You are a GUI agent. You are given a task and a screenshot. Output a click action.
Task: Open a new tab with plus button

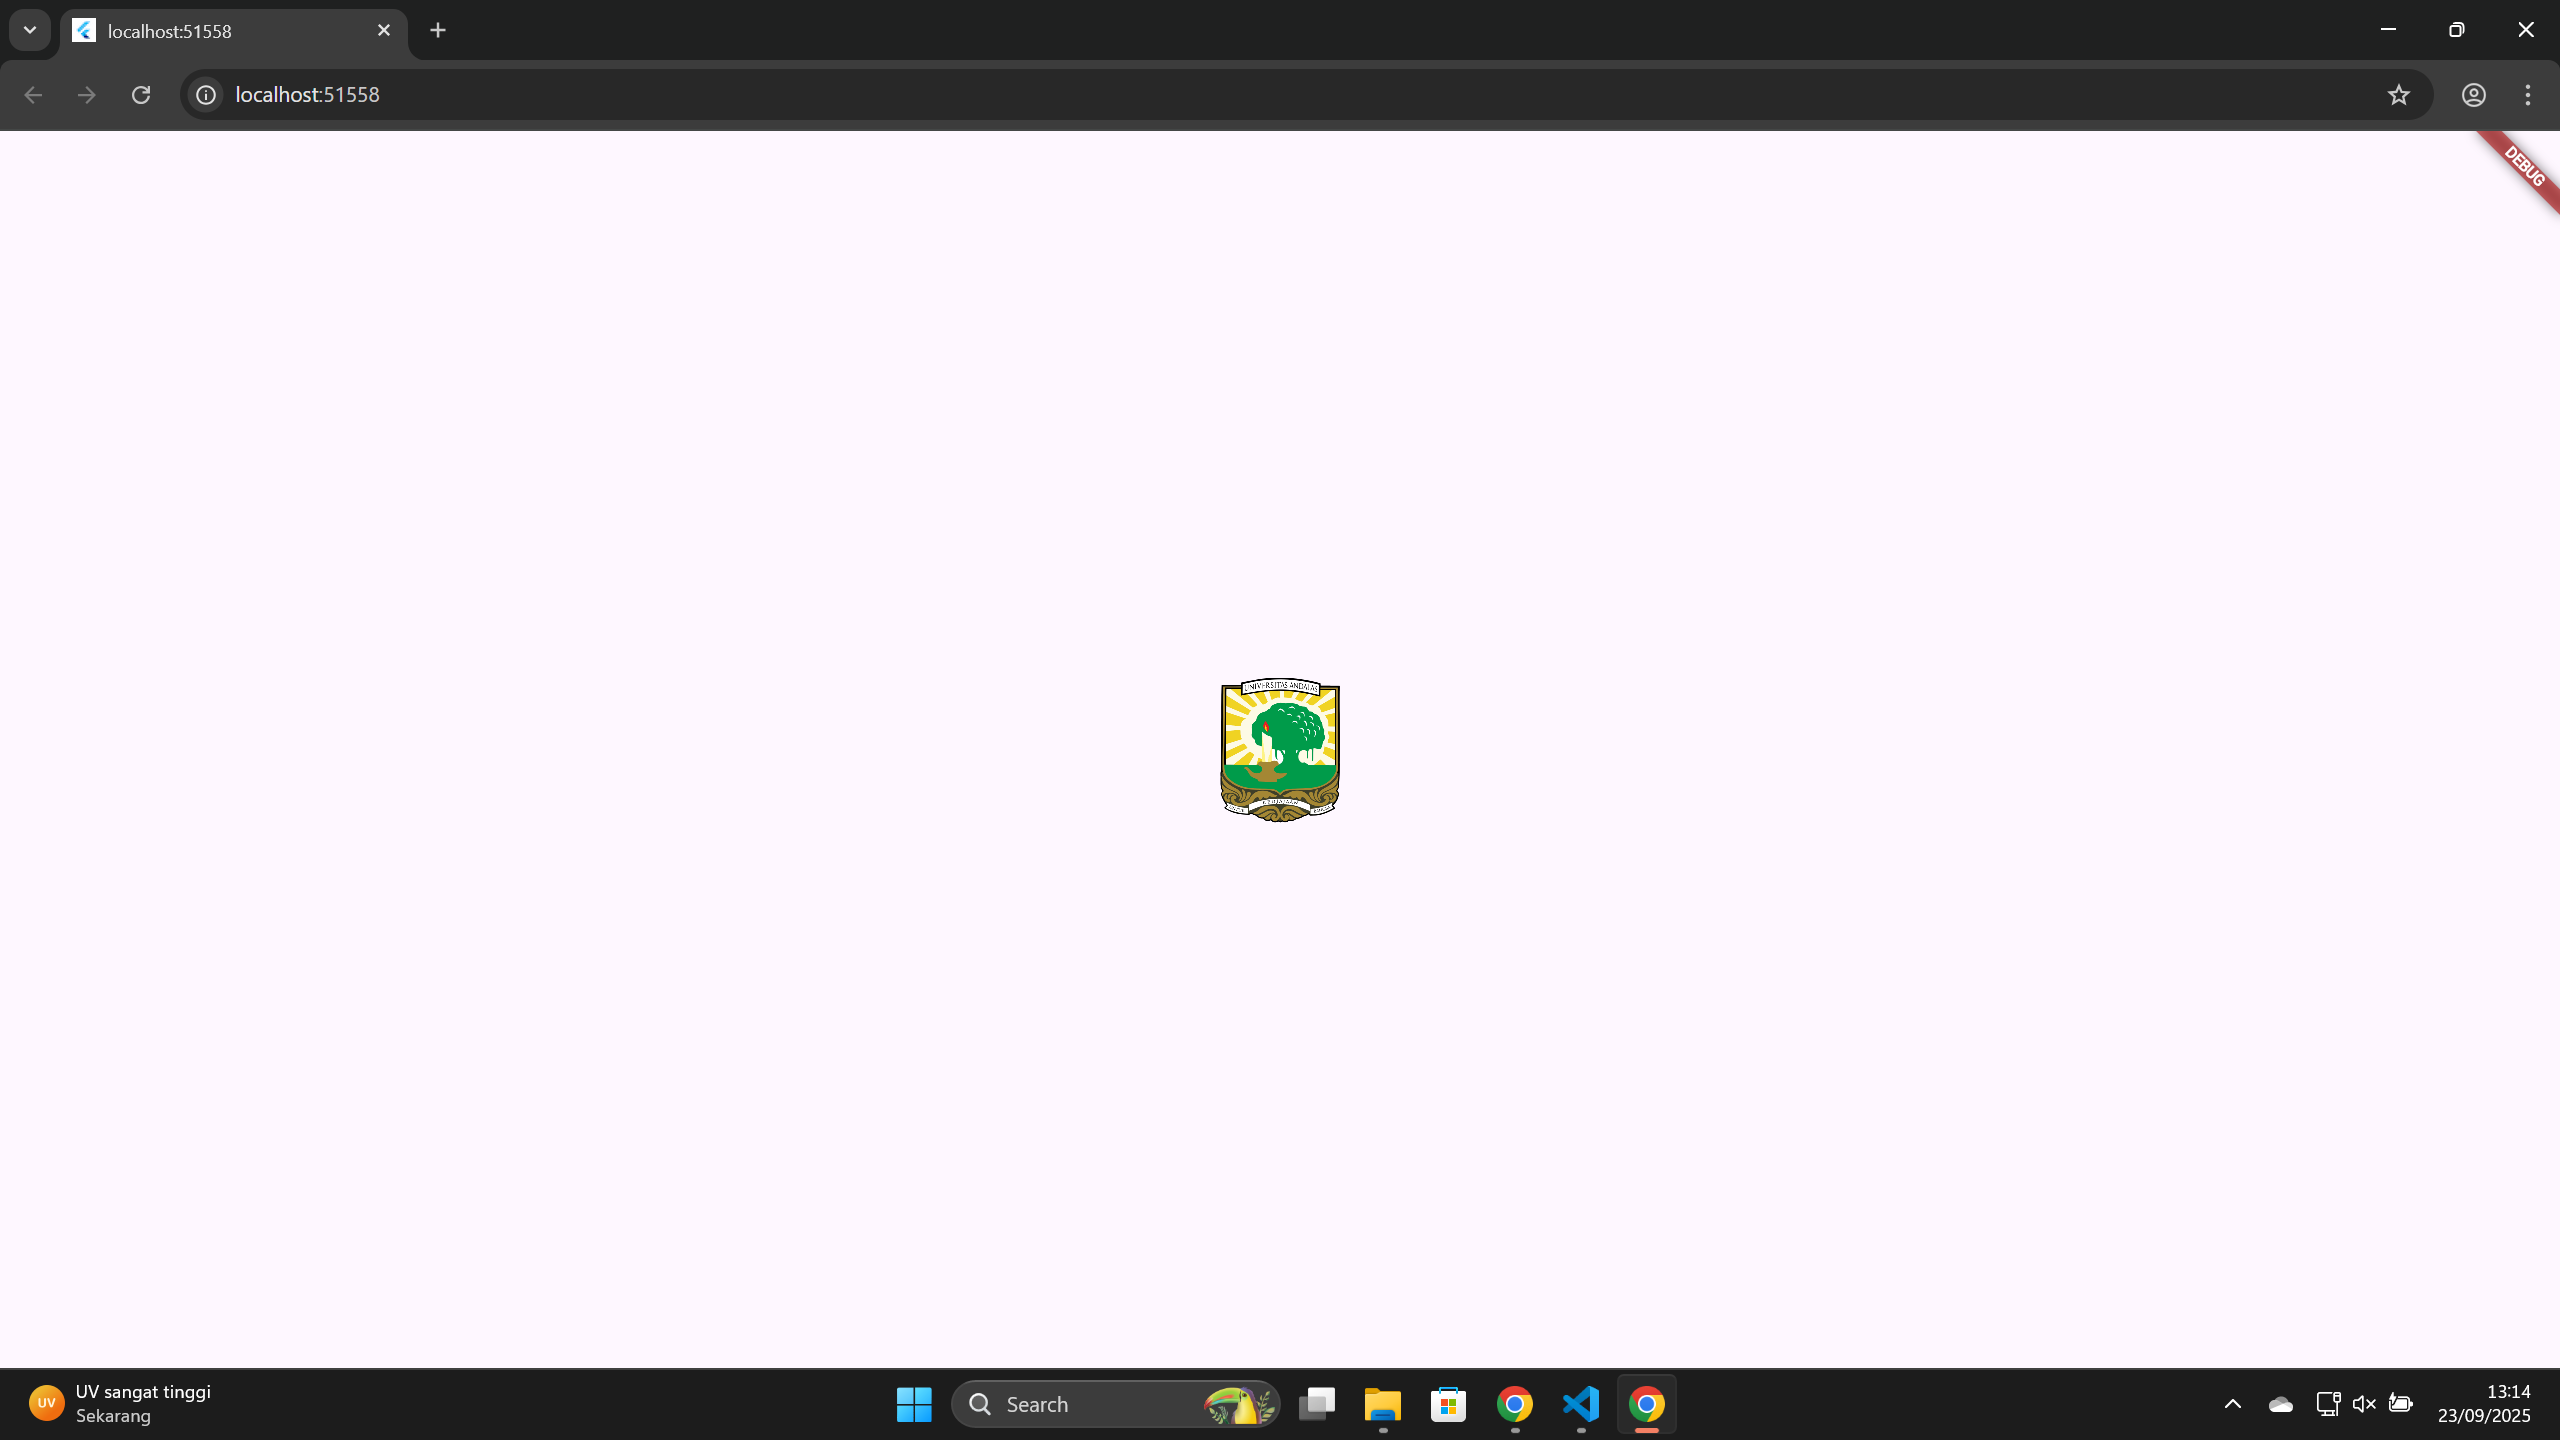[x=438, y=30]
